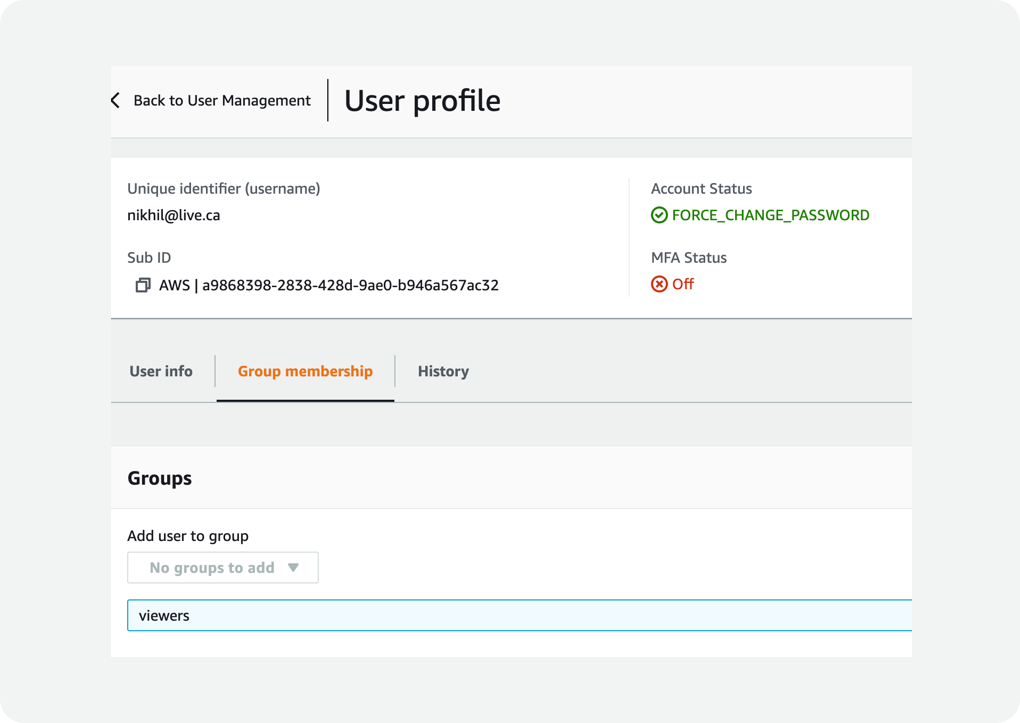Click the FORCE_CHANGE_PASSWORD status text

(x=771, y=214)
